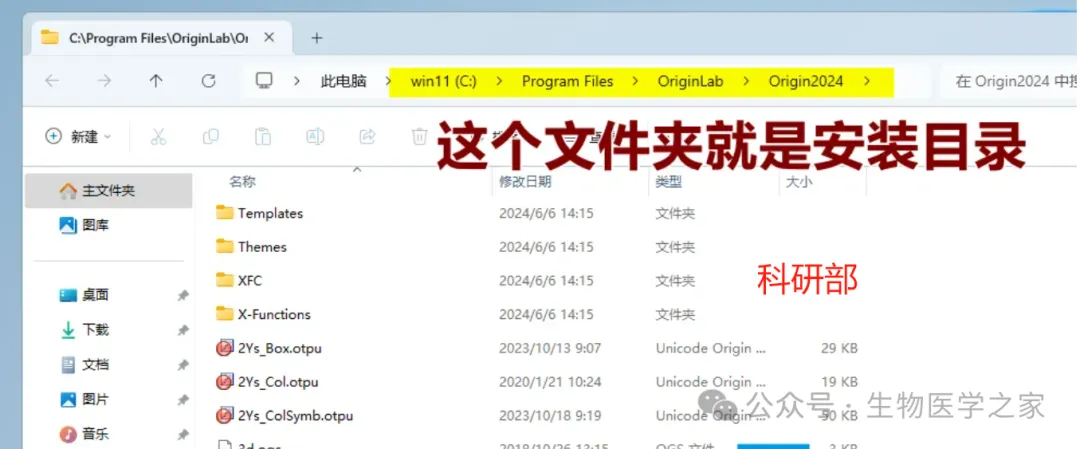This screenshot has width=1080, height=449.
Task: Expand chevron after OriginLab breadcrumb
Action: tap(747, 81)
